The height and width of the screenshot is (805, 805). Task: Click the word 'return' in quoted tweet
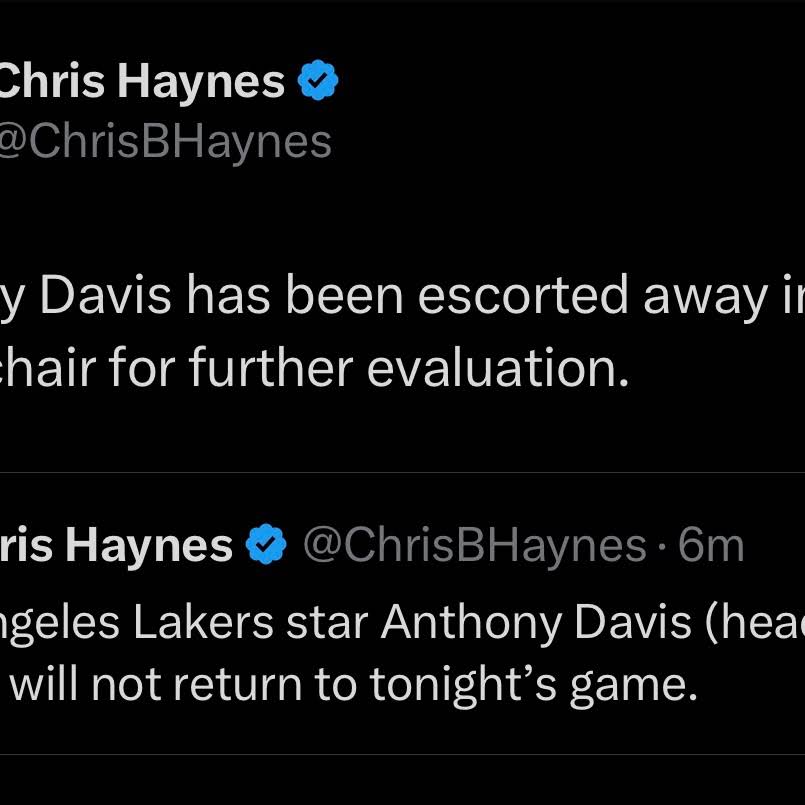[237, 685]
